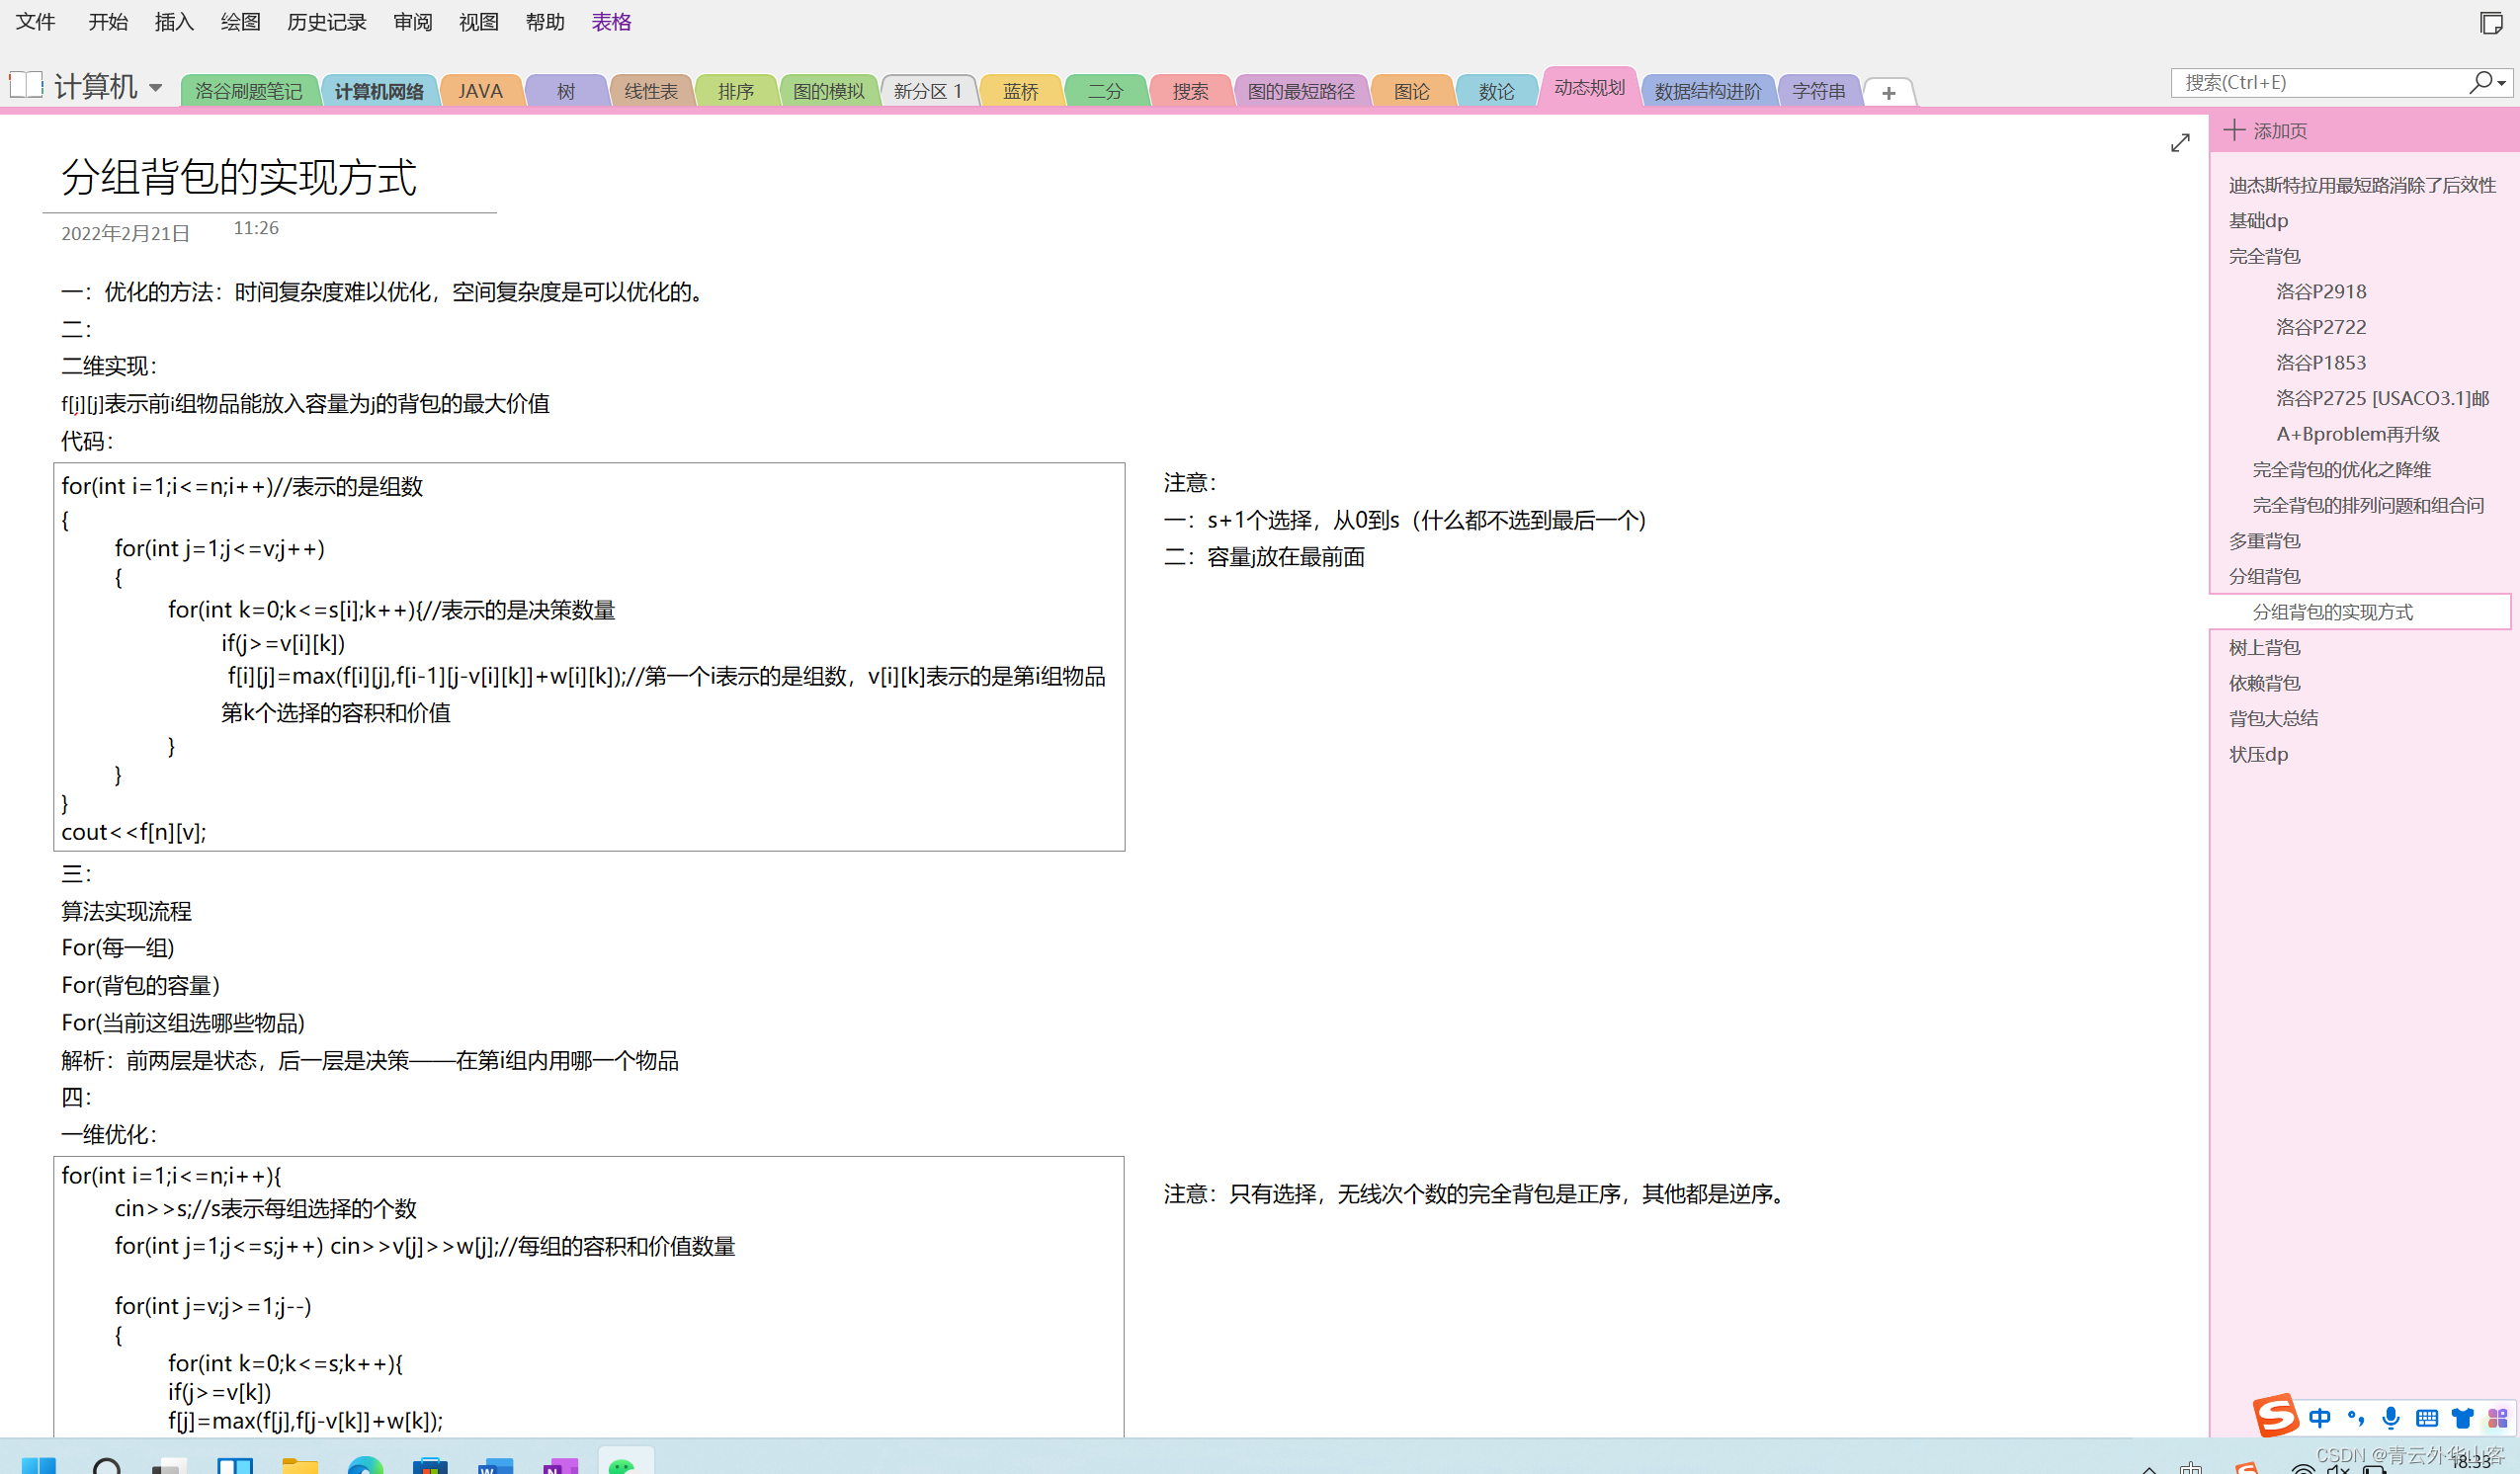Image resolution: width=2520 pixels, height=1474 pixels.
Task: Switch to 数据结构进阶 section tab
Action: tap(1708, 91)
